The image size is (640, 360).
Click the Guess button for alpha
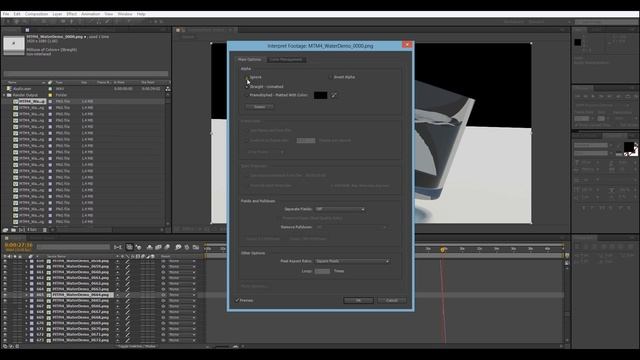[260, 107]
